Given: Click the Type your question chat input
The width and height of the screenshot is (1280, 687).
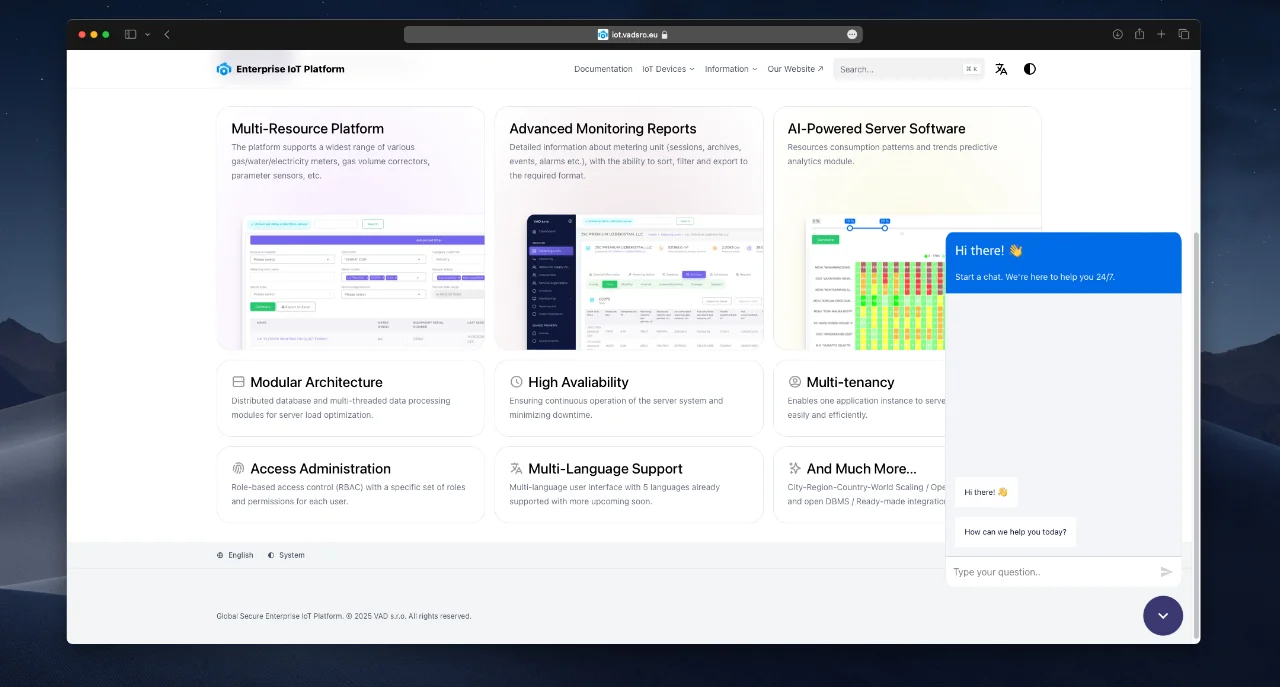Looking at the screenshot, I should (1050, 572).
